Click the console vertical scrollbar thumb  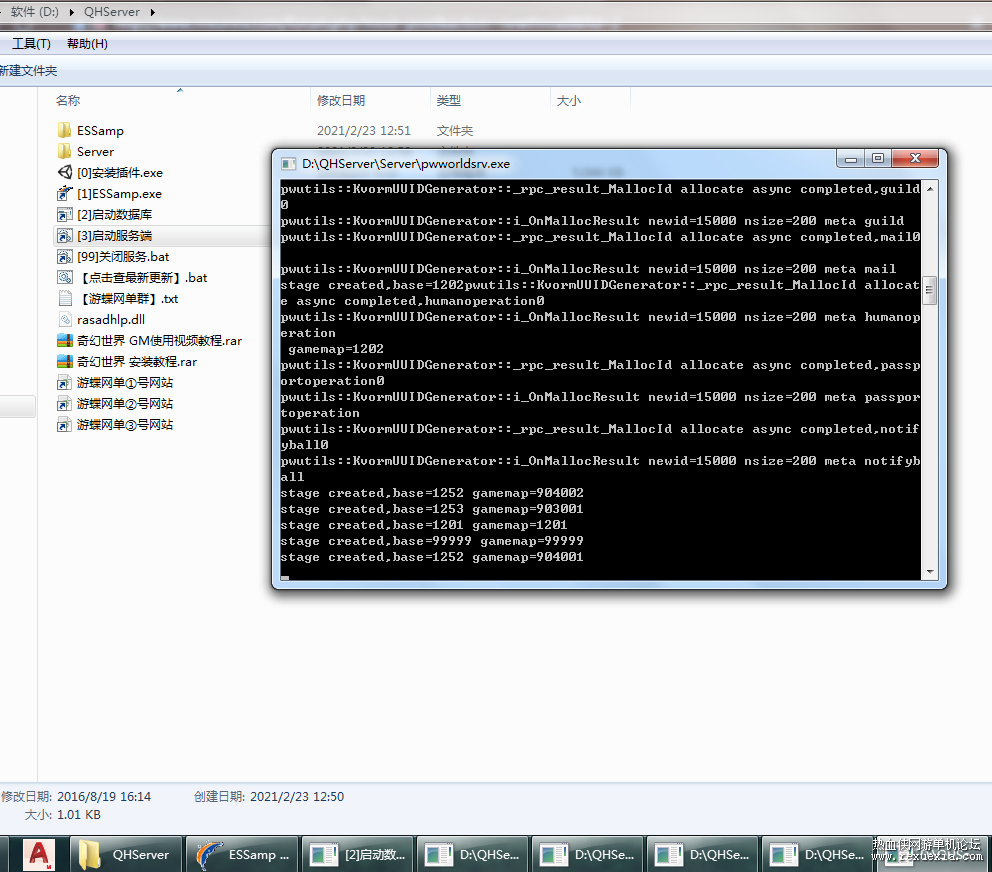[x=930, y=290]
